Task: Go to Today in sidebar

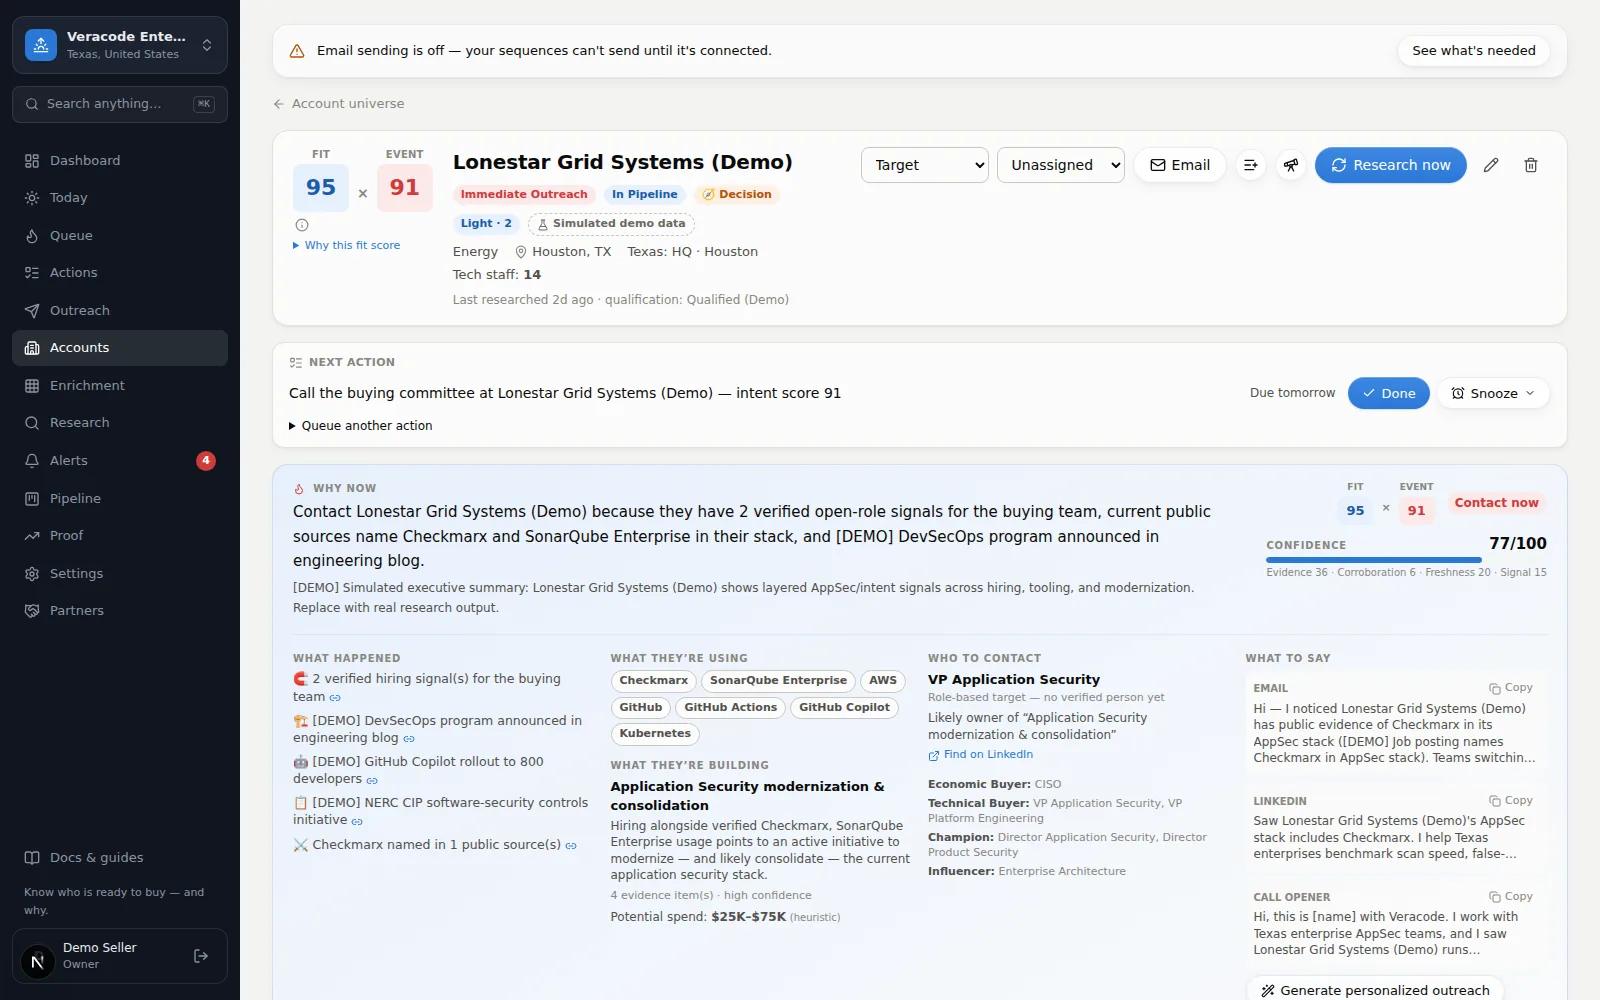Action: [120, 198]
